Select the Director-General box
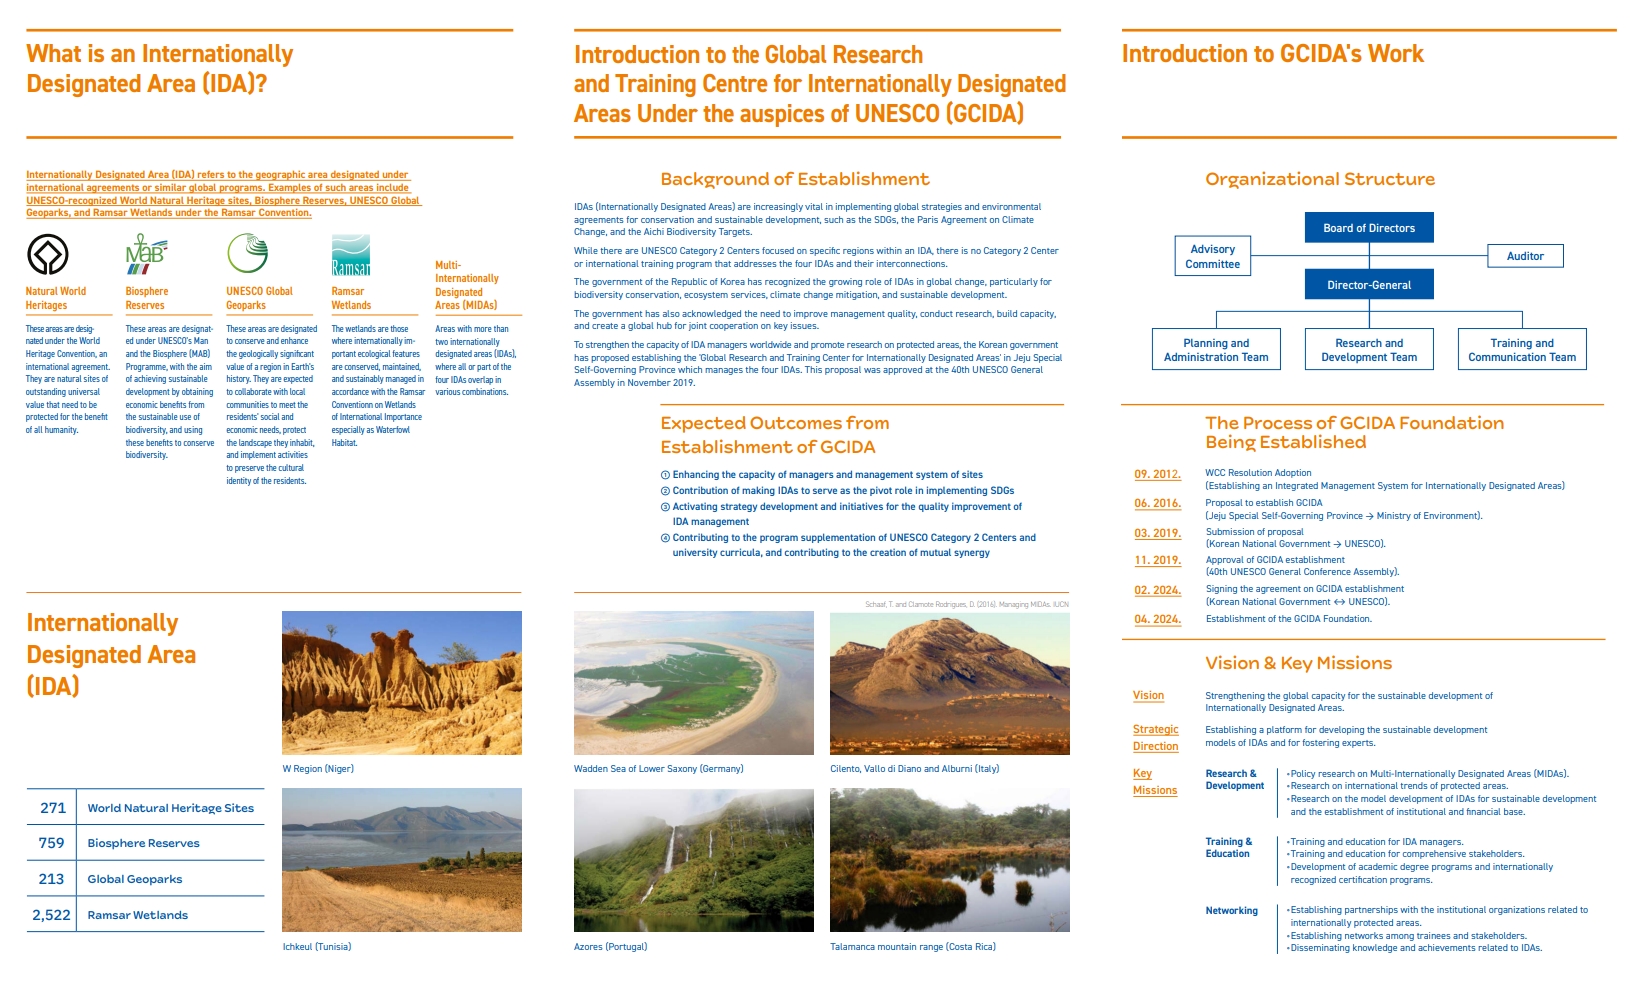 (1369, 285)
